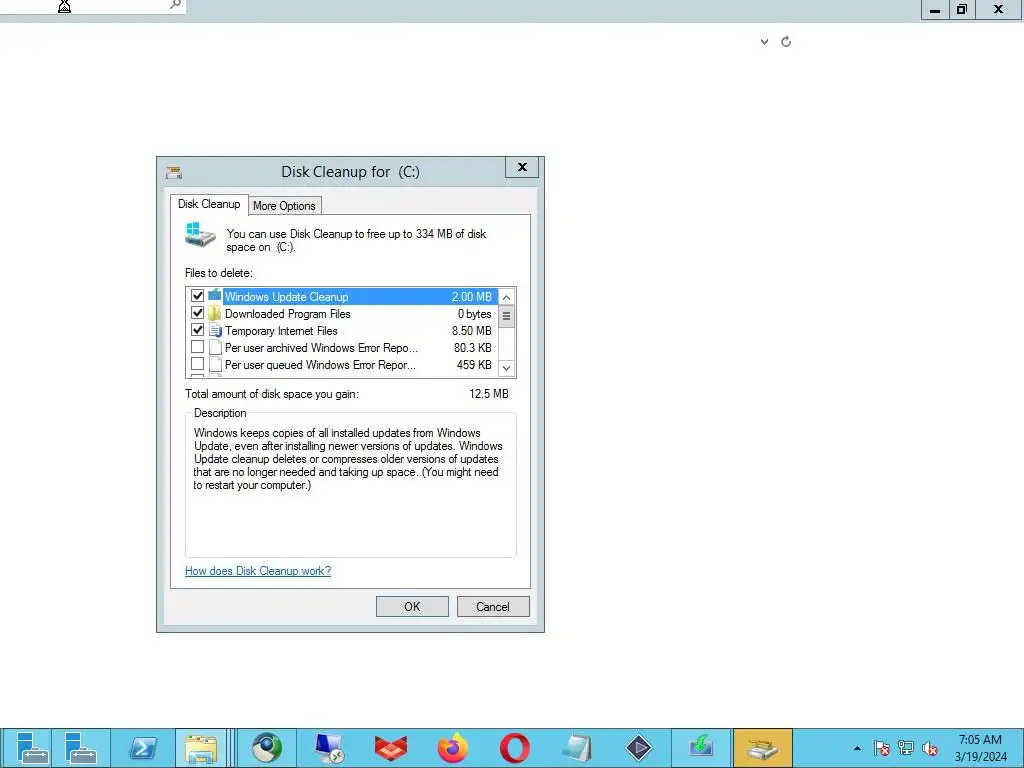Launch Firefox from the taskbar
The image size is (1024, 768).
click(453, 748)
